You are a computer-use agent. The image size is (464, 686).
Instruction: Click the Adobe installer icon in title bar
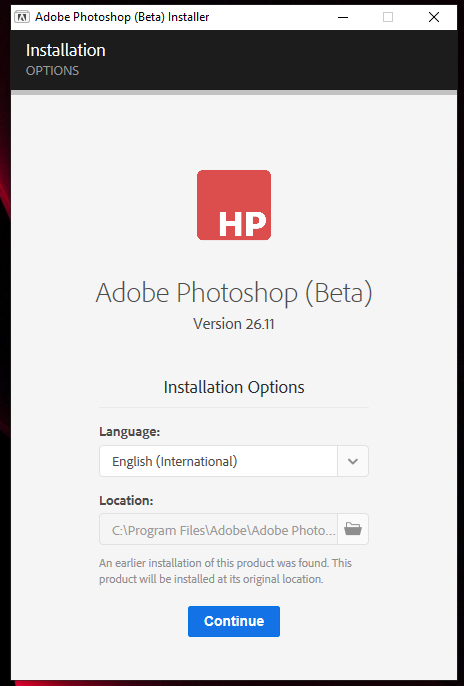tap(21, 17)
